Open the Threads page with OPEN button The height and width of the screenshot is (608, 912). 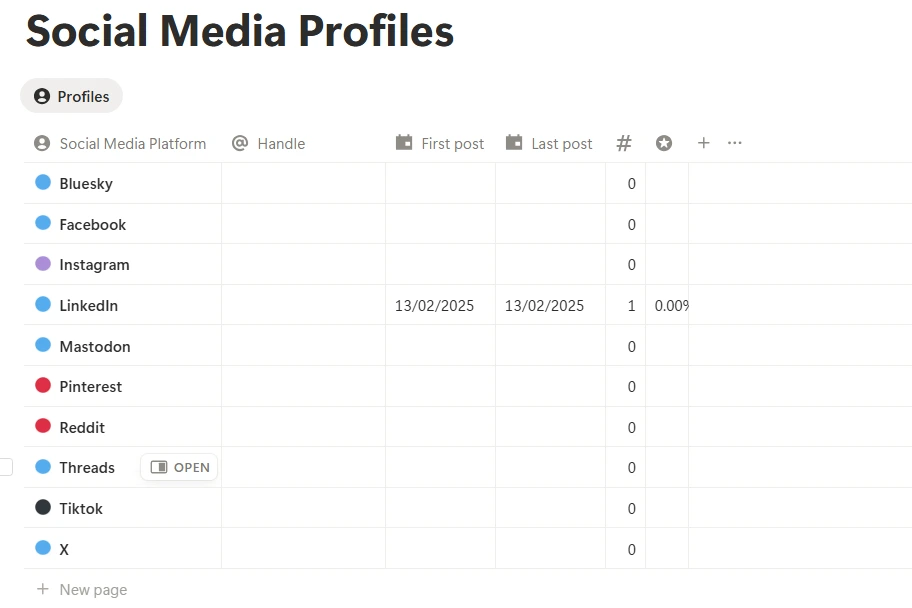tap(178, 467)
